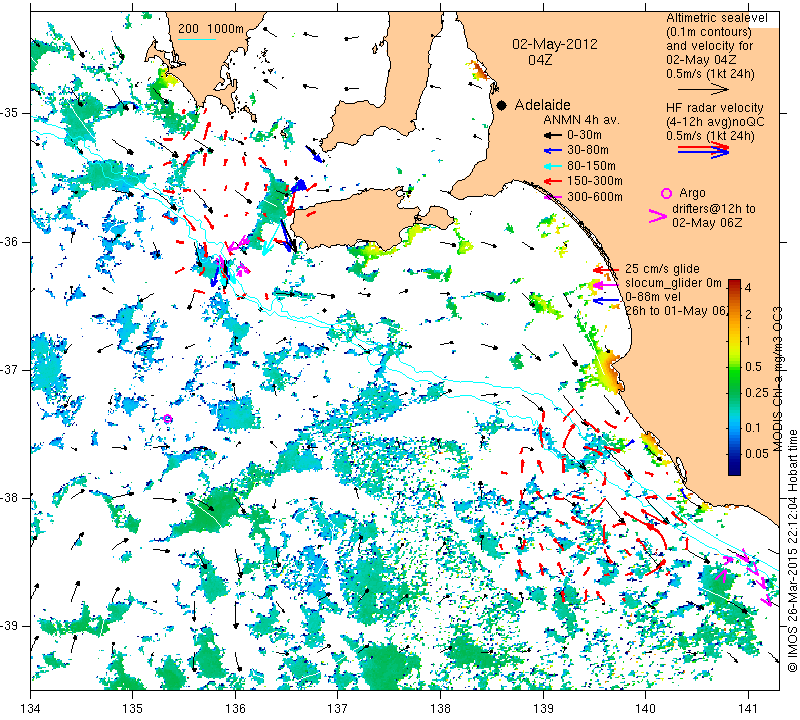This screenshot has height=720, width=800.
Task: Click the '2' tick on the colour bar
Action: (x=748, y=314)
